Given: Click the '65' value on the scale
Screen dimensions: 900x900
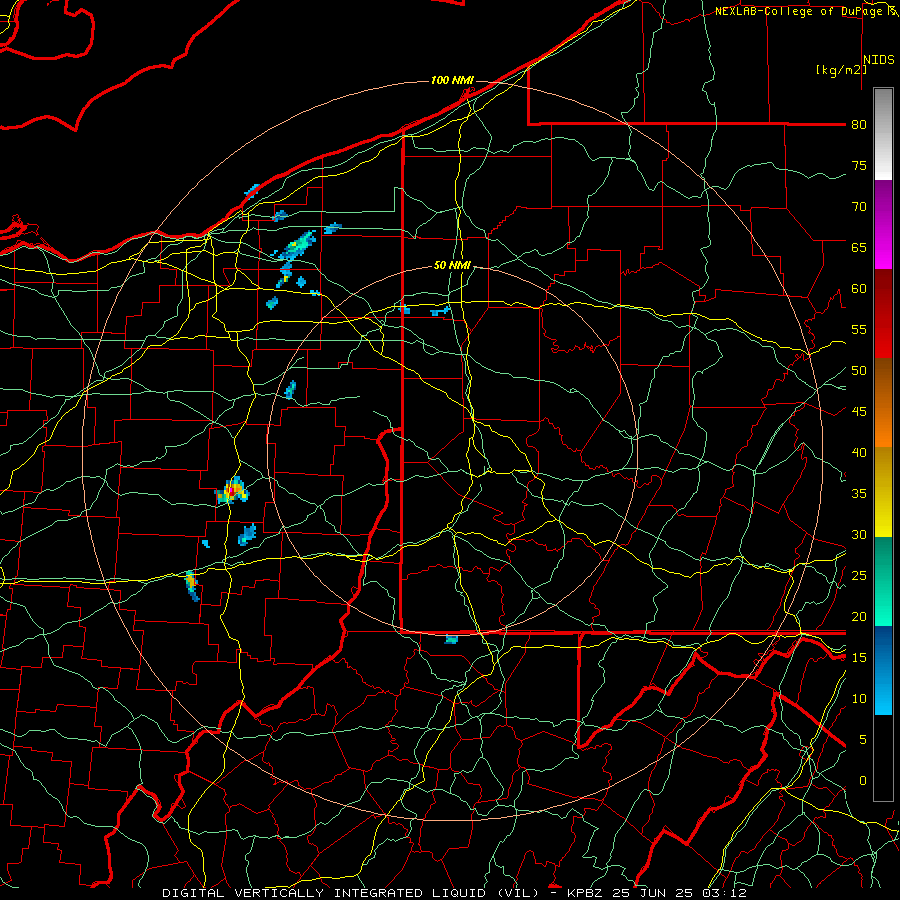Looking at the screenshot, I should click(x=859, y=247).
